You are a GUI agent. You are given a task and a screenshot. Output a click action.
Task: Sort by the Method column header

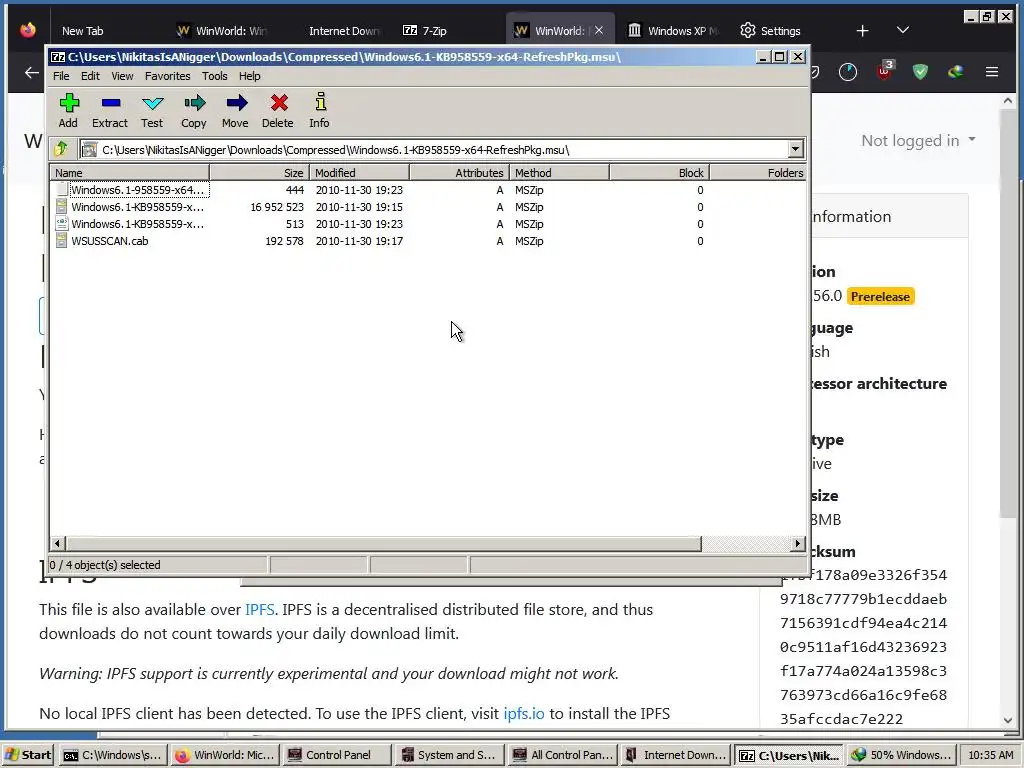click(559, 172)
